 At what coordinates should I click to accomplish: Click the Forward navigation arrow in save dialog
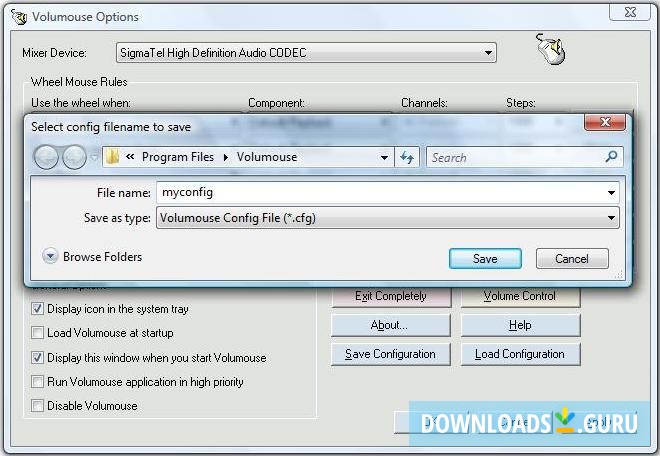pos(74,157)
